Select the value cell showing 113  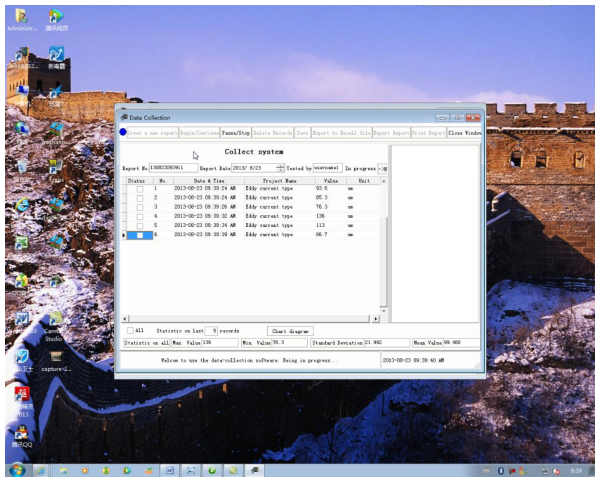click(331, 225)
